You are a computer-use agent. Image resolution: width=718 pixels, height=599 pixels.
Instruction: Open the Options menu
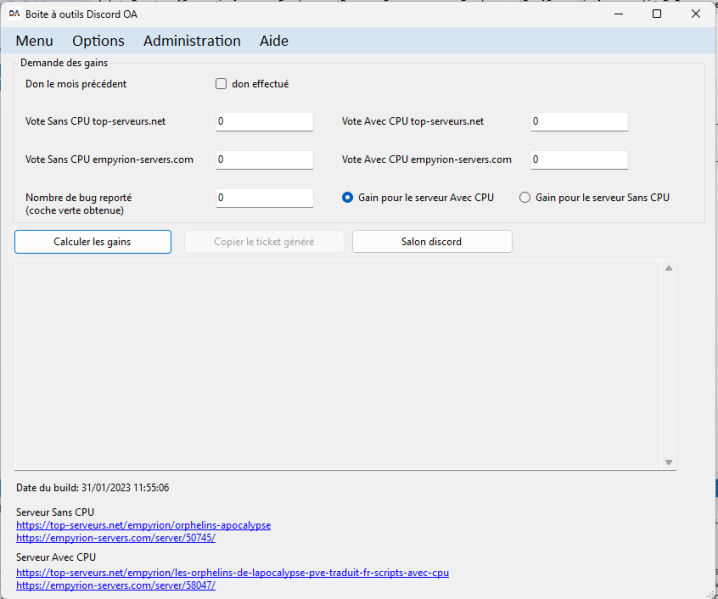(98, 41)
